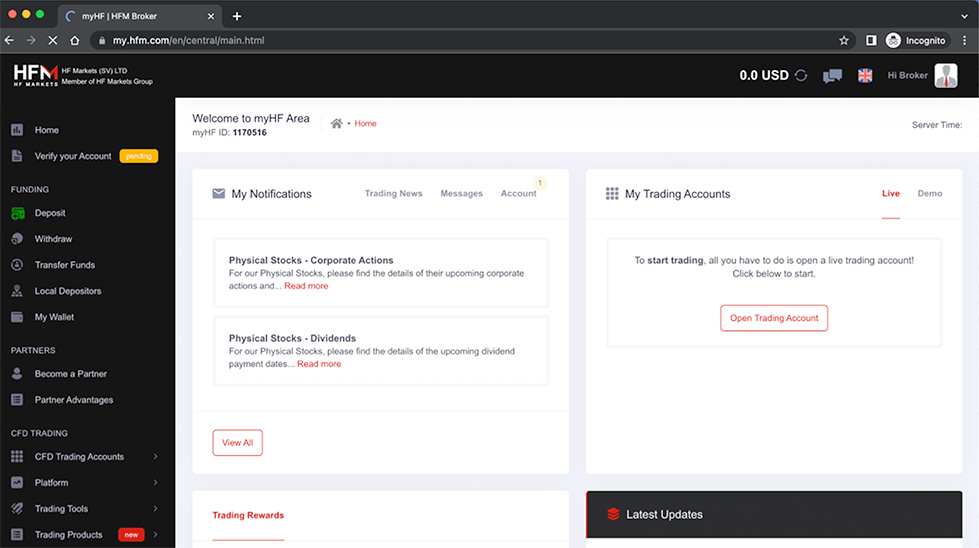Click the Partner Advantages list icon
This screenshot has height=548, width=979.
click(17, 399)
